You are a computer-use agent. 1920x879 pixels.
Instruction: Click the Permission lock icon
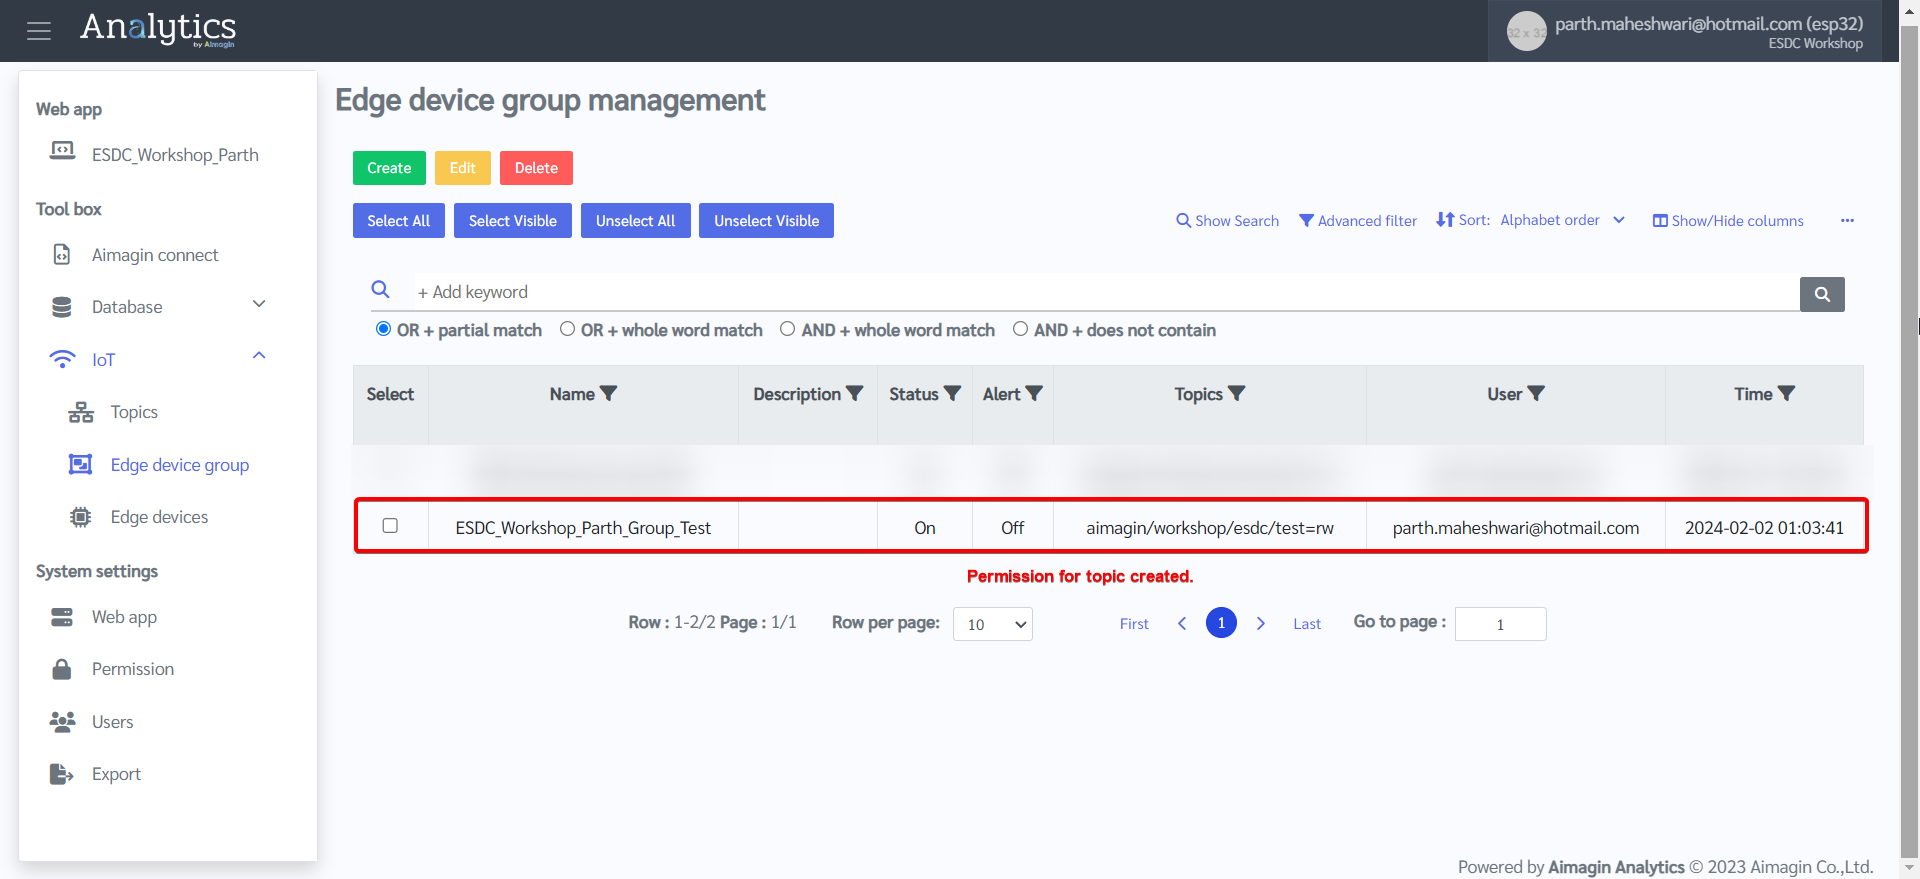point(62,669)
